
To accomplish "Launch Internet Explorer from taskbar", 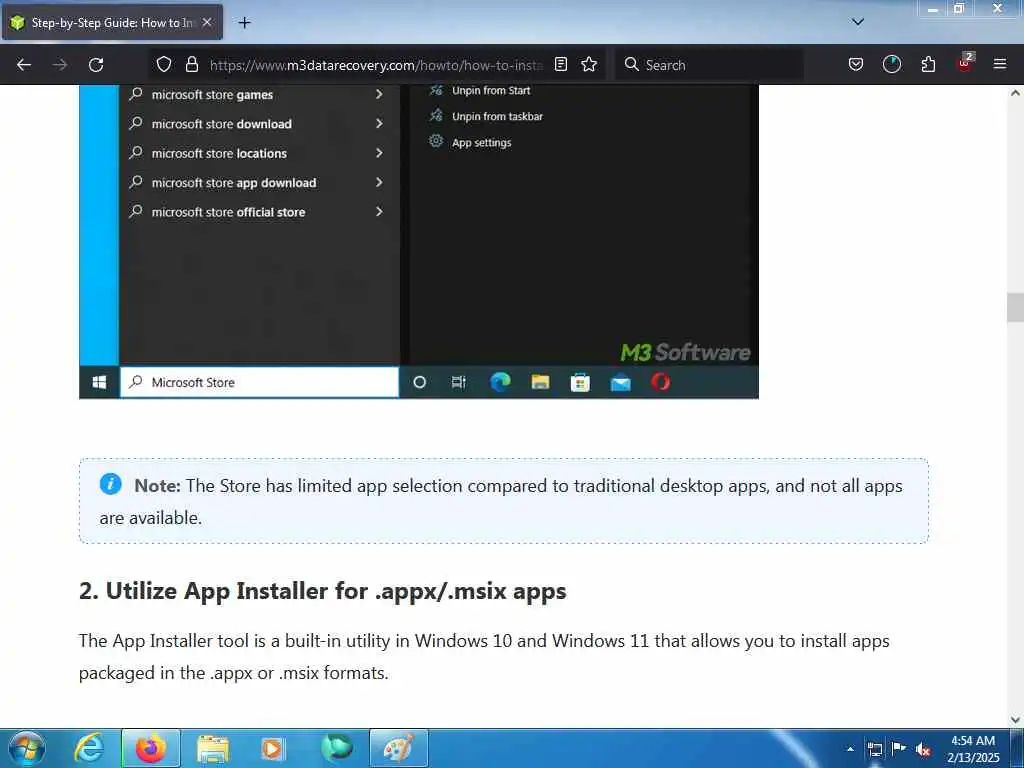I will (89, 748).
